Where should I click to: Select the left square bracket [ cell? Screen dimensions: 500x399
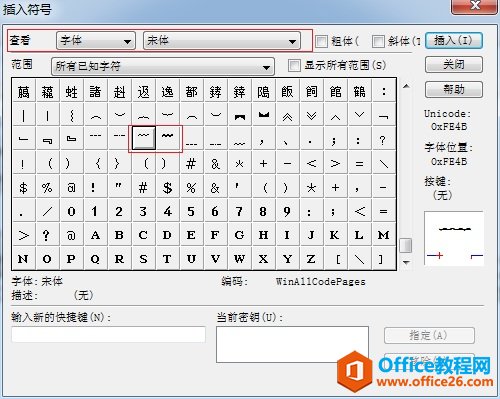point(336,258)
